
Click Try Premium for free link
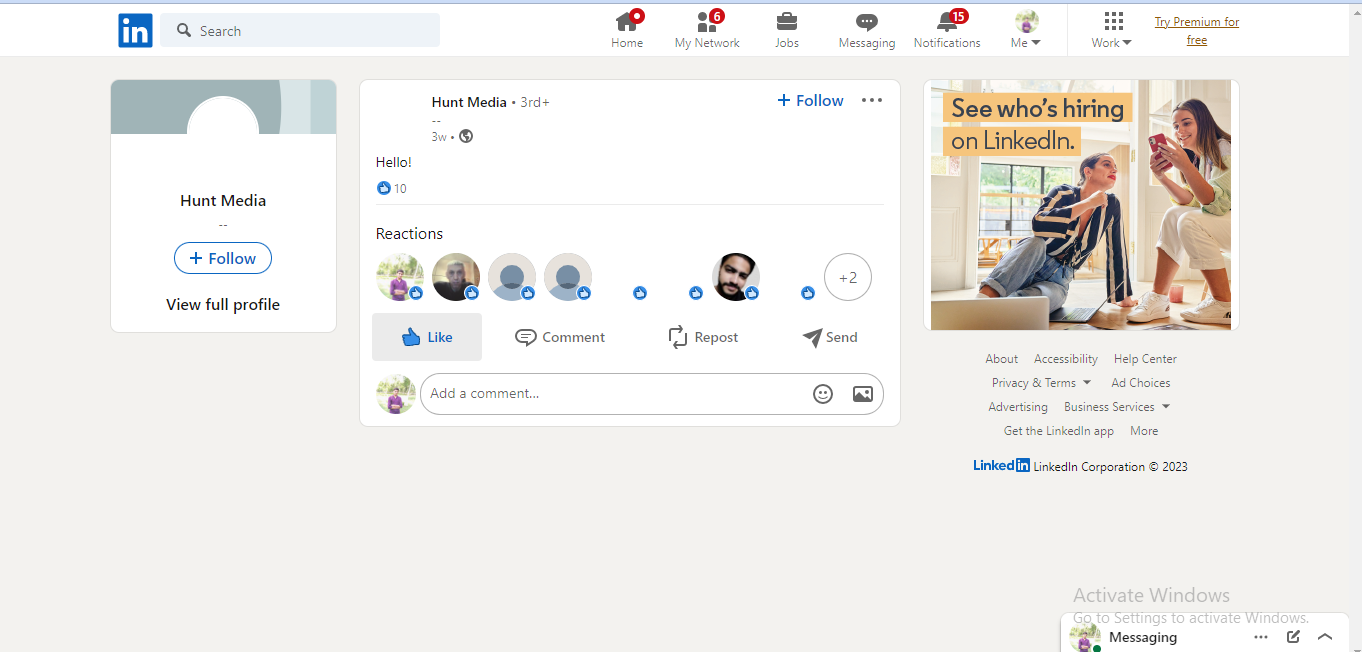pos(1197,31)
